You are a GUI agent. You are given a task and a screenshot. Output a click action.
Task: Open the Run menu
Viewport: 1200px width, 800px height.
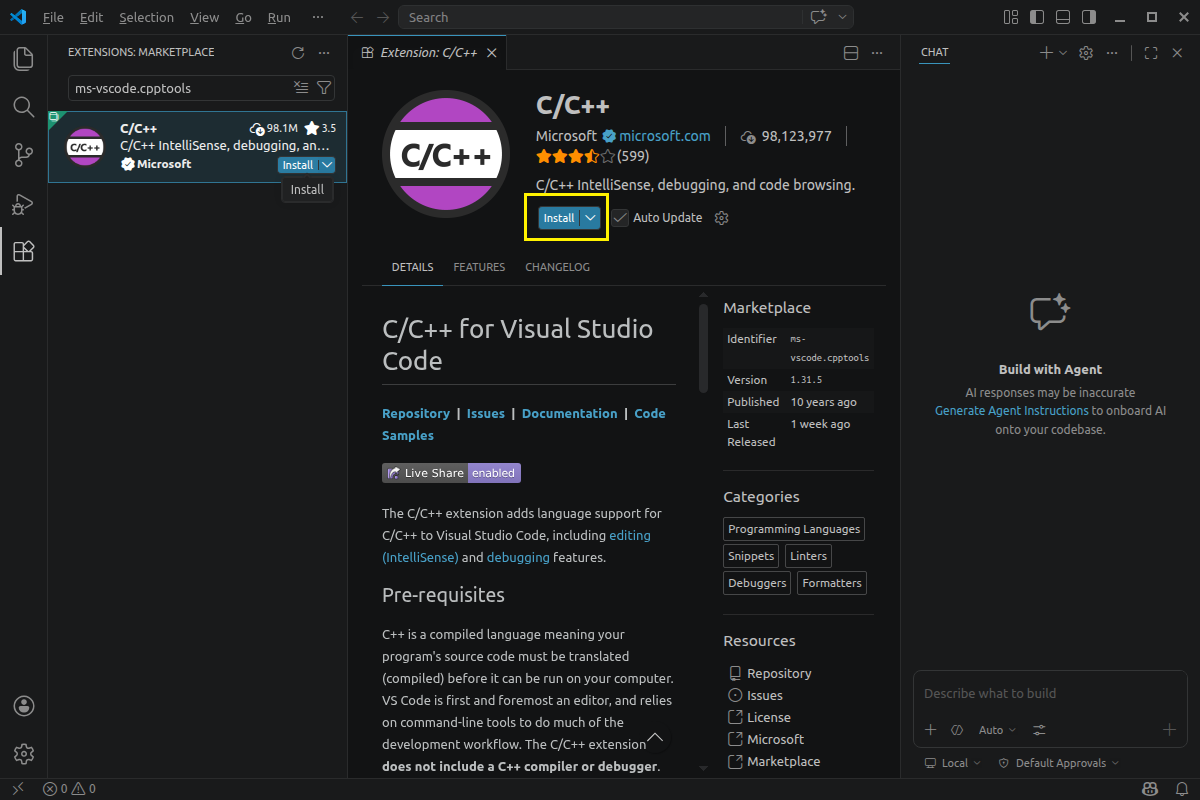279,17
